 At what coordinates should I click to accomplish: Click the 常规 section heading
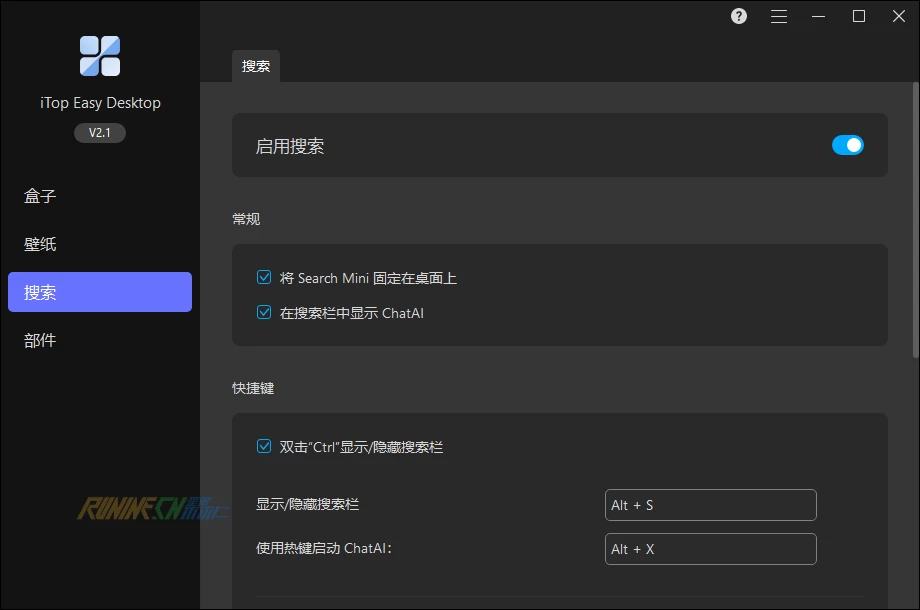pyautogui.click(x=246, y=219)
